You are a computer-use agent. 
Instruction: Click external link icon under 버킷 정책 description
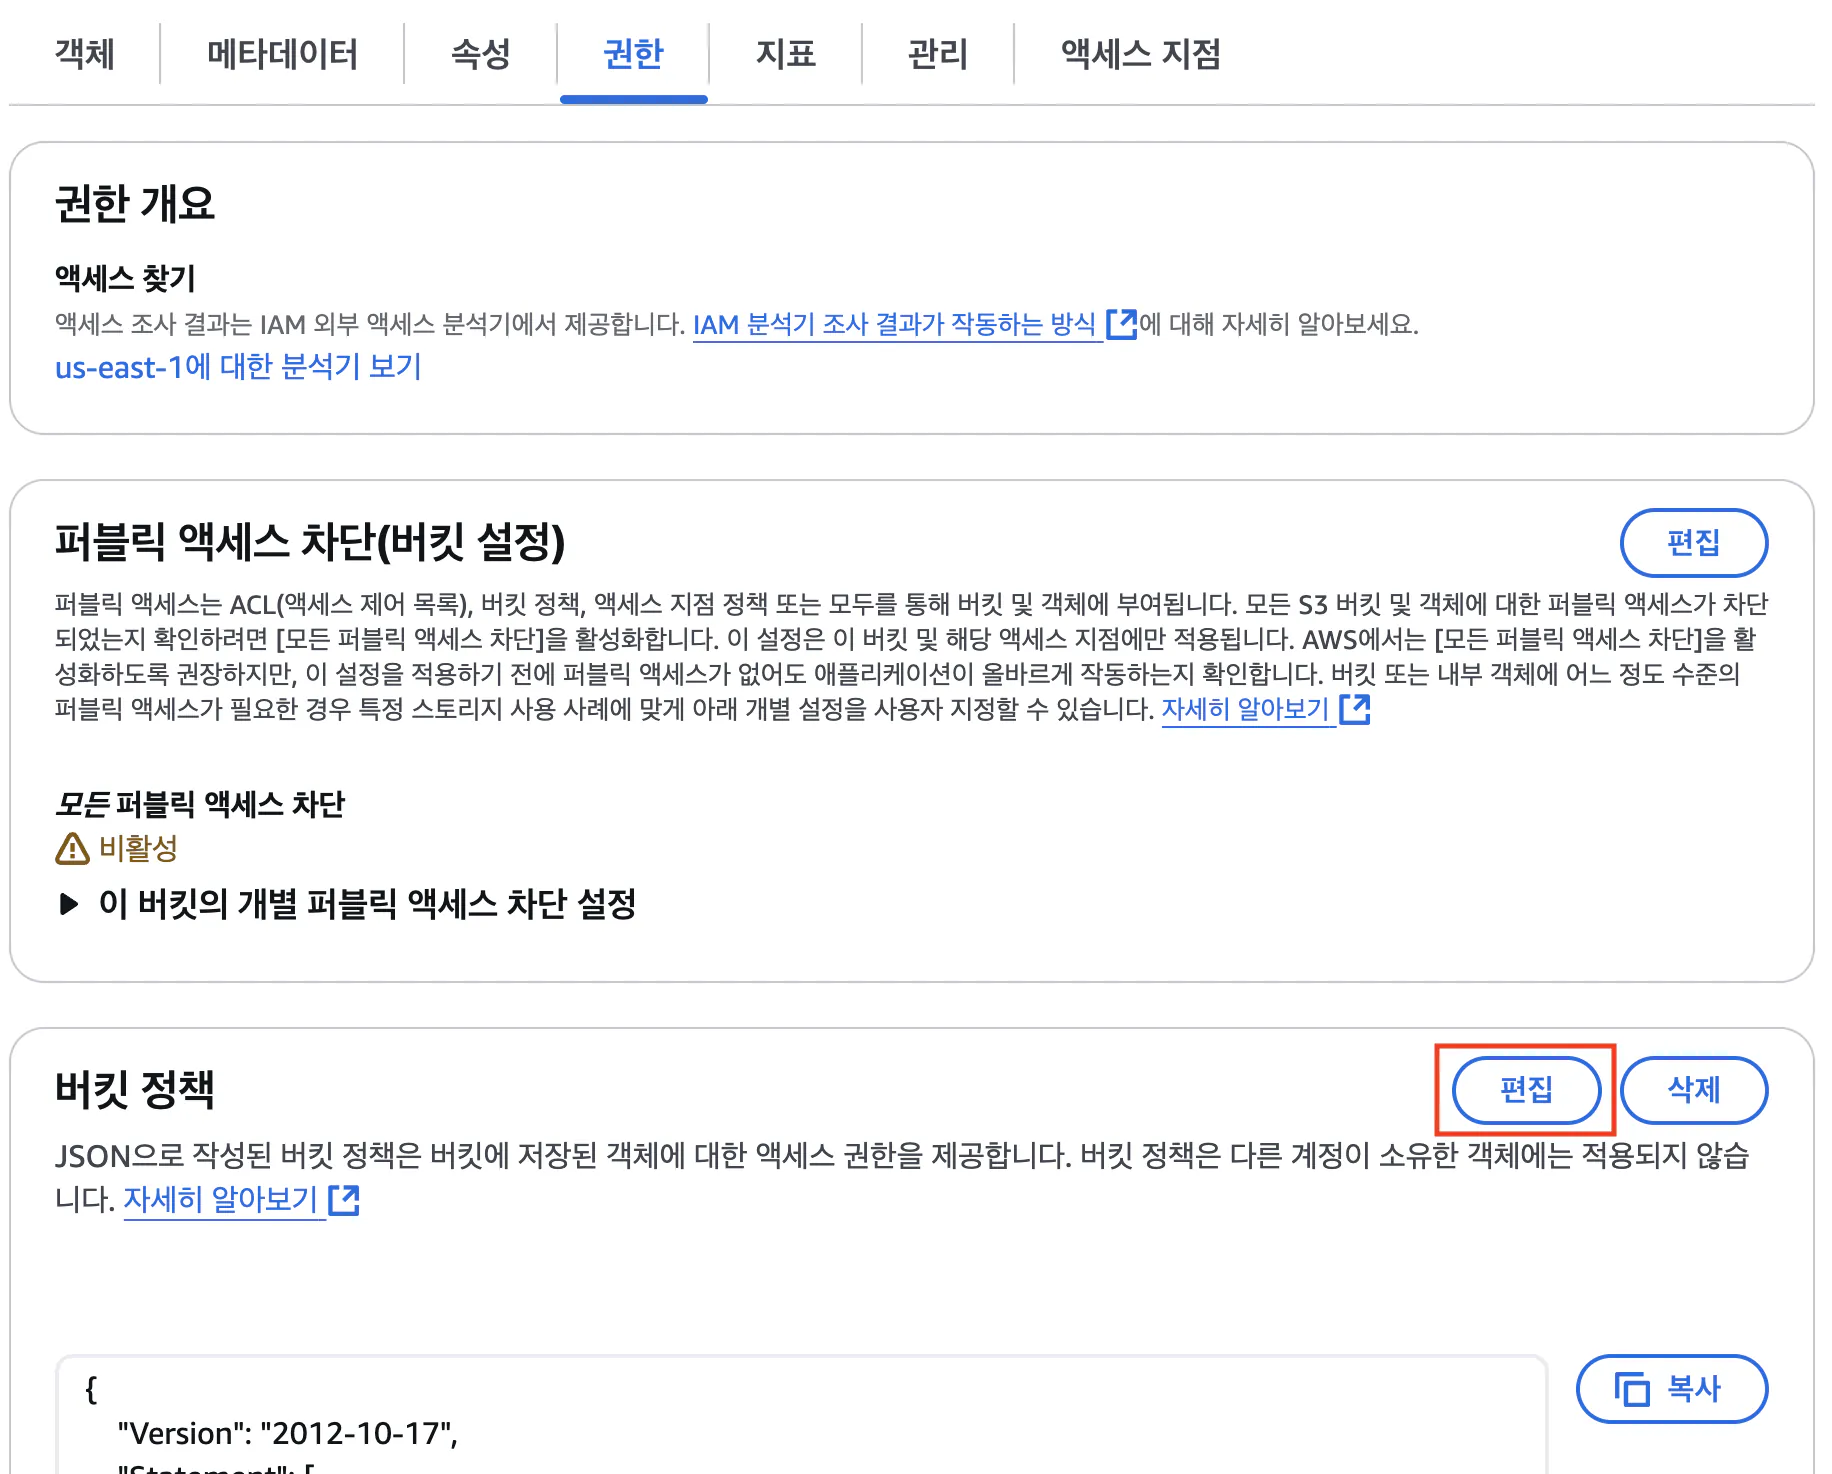click(x=344, y=1200)
